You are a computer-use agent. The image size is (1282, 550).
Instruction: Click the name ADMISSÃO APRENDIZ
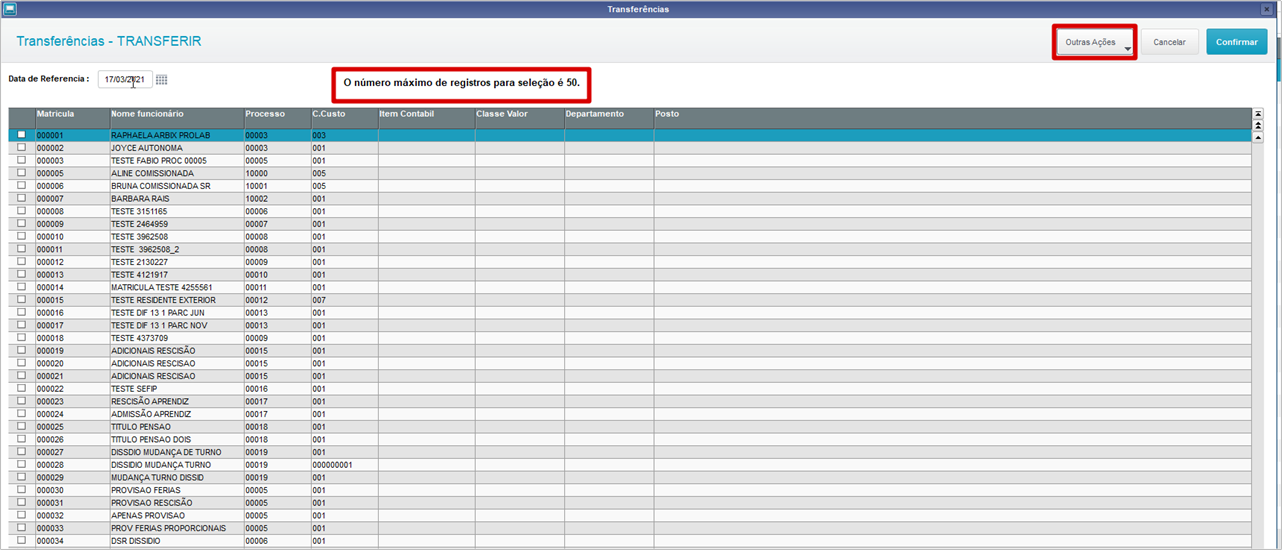(151, 414)
